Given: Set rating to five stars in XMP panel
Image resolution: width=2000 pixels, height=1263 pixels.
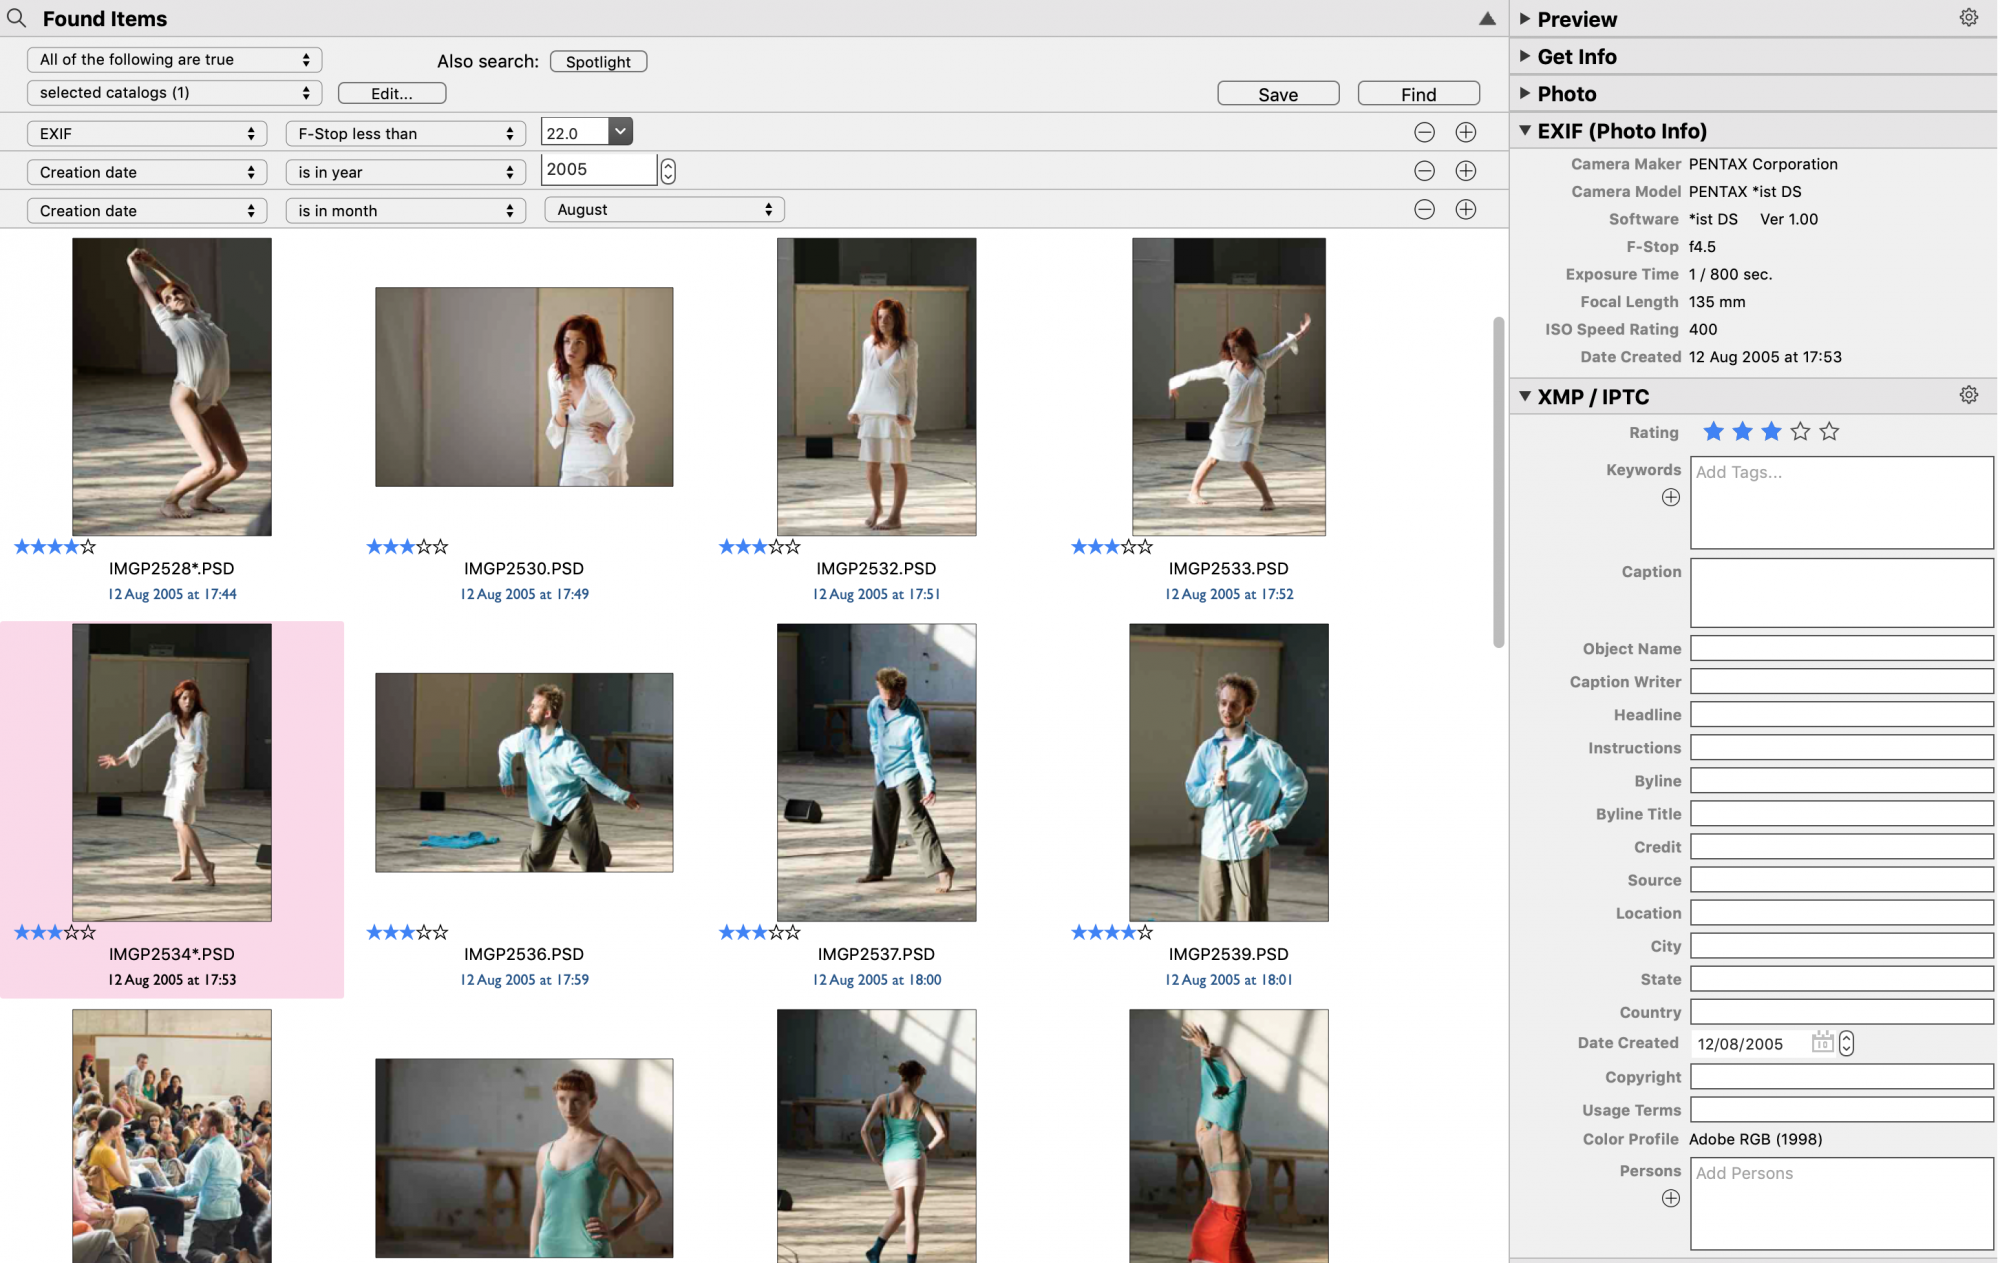Looking at the screenshot, I should click(x=1829, y=431).
